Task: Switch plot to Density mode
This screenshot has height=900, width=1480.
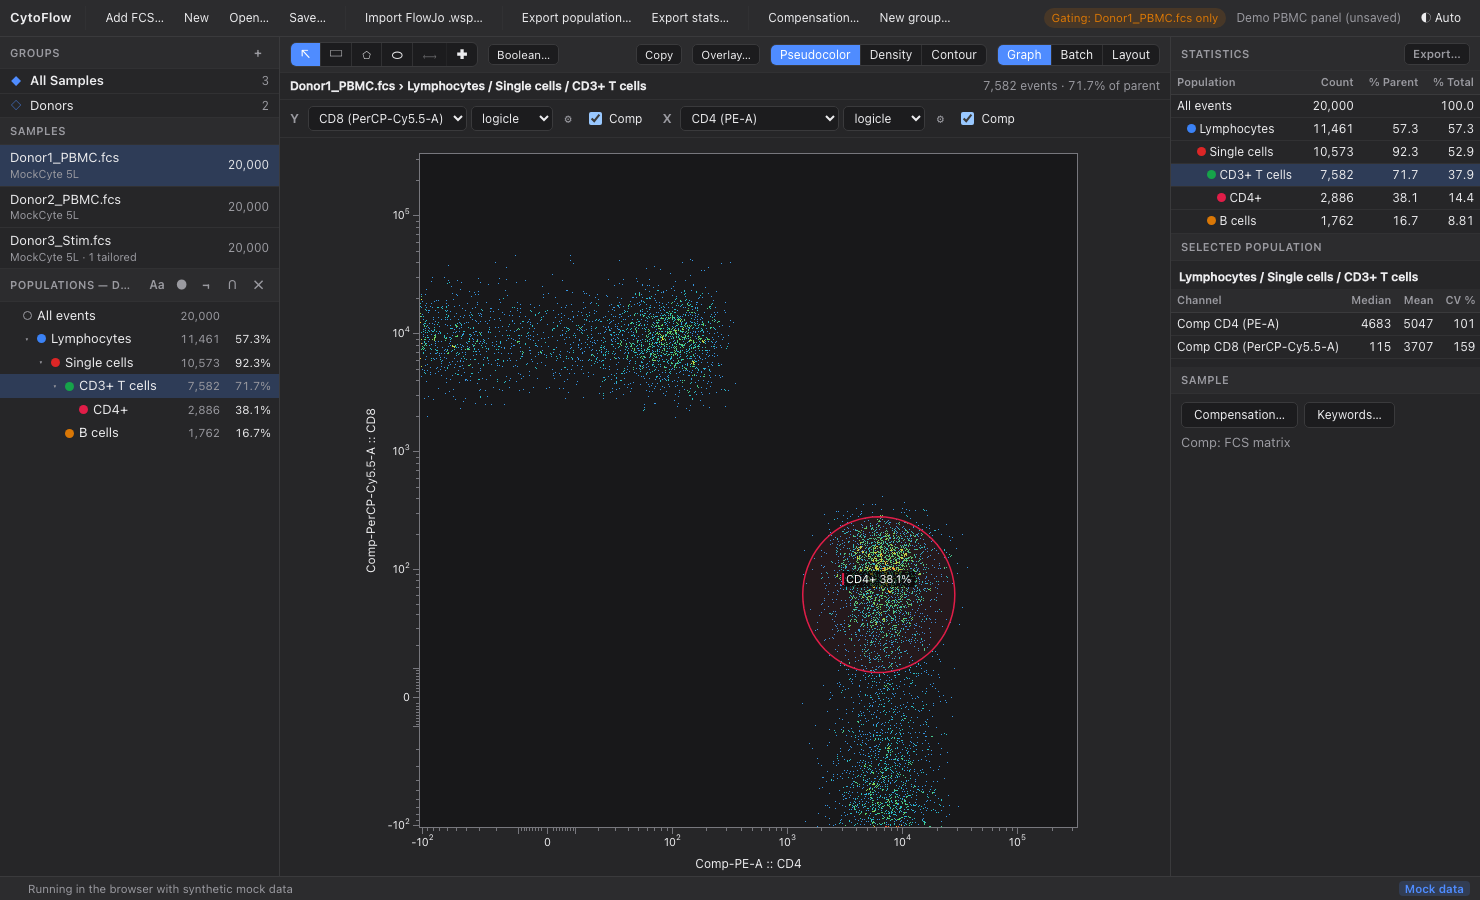Action: pos(891,55)
